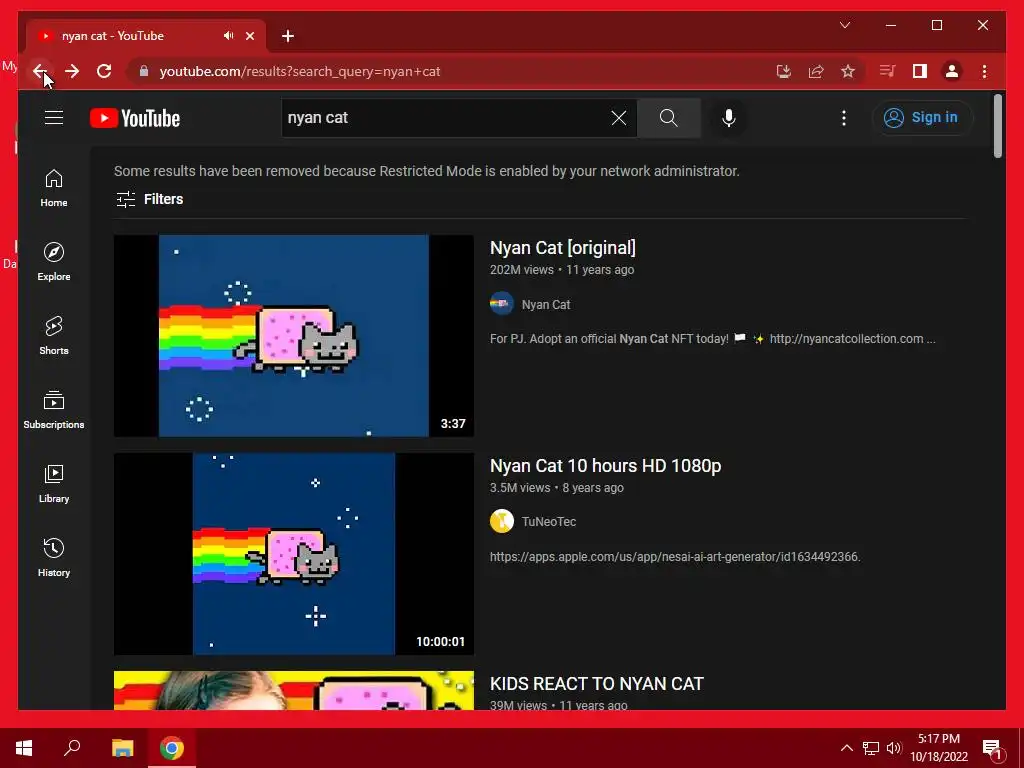The width and height of the screenshot is (1024, 768).
Task: Open the Windows Start menu
Action: coord(24,748)
